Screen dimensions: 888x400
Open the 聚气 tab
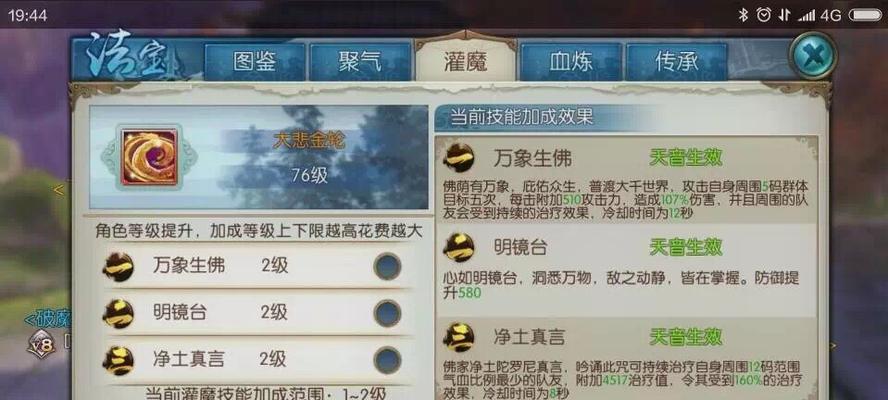pyautogui.click(x=360, y=62)
